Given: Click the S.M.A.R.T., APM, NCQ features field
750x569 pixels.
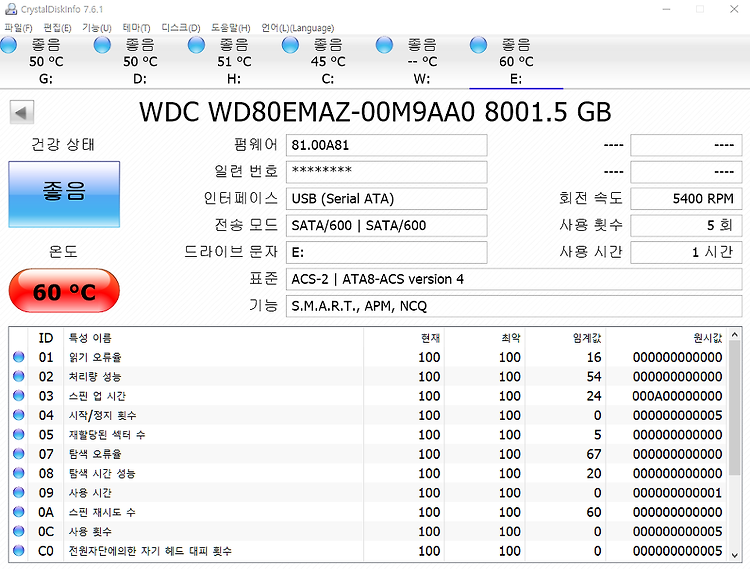Looking at the screenshot, I should (x=514, y=306).
